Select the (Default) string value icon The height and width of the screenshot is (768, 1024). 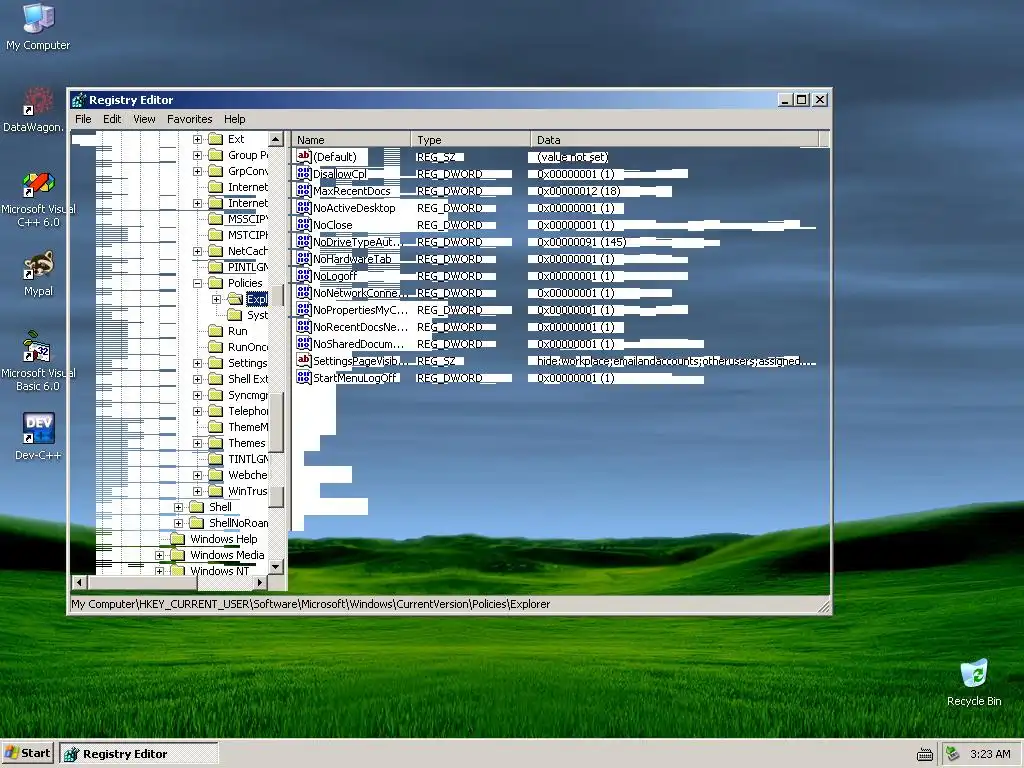[x=303, y=156]
